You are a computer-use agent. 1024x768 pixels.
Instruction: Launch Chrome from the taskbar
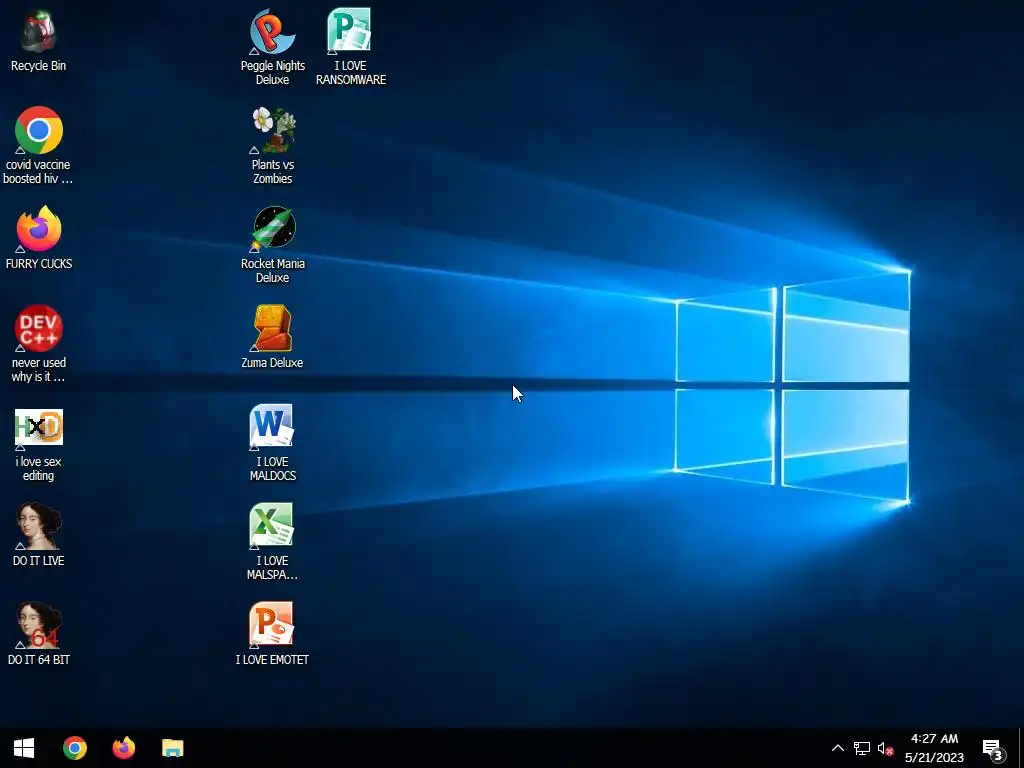click(75, 748)
